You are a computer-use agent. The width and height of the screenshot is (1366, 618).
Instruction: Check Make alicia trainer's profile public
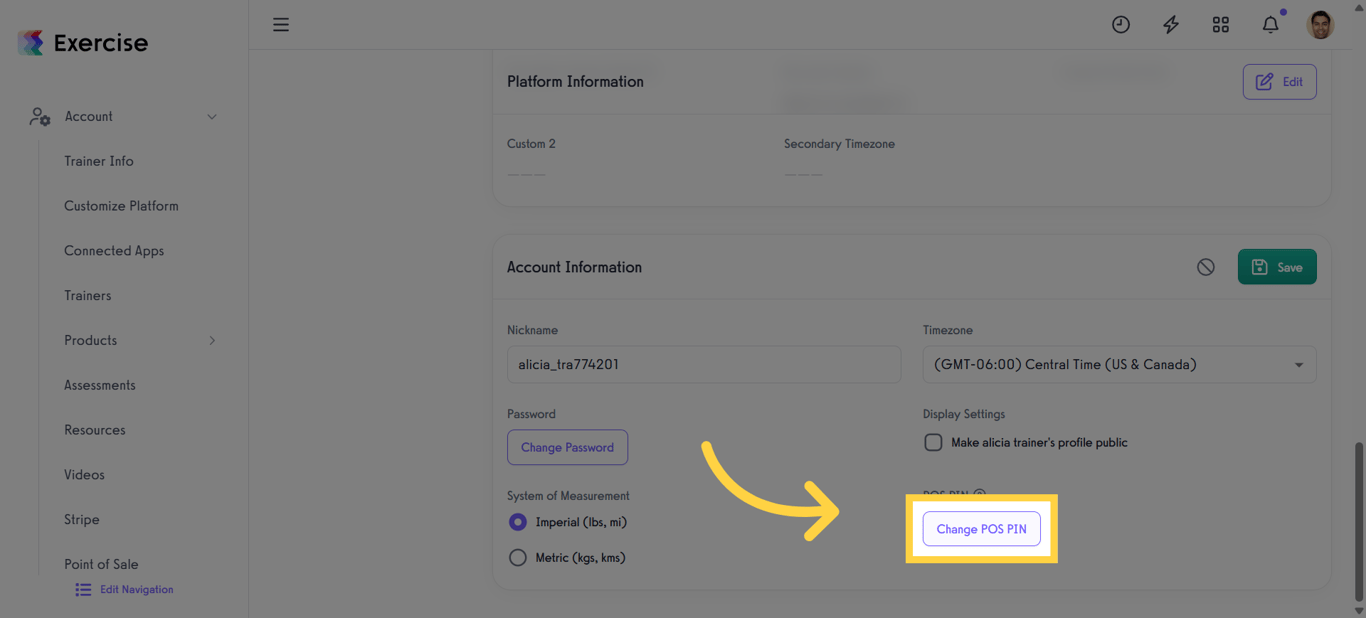(x=933, y=442)
